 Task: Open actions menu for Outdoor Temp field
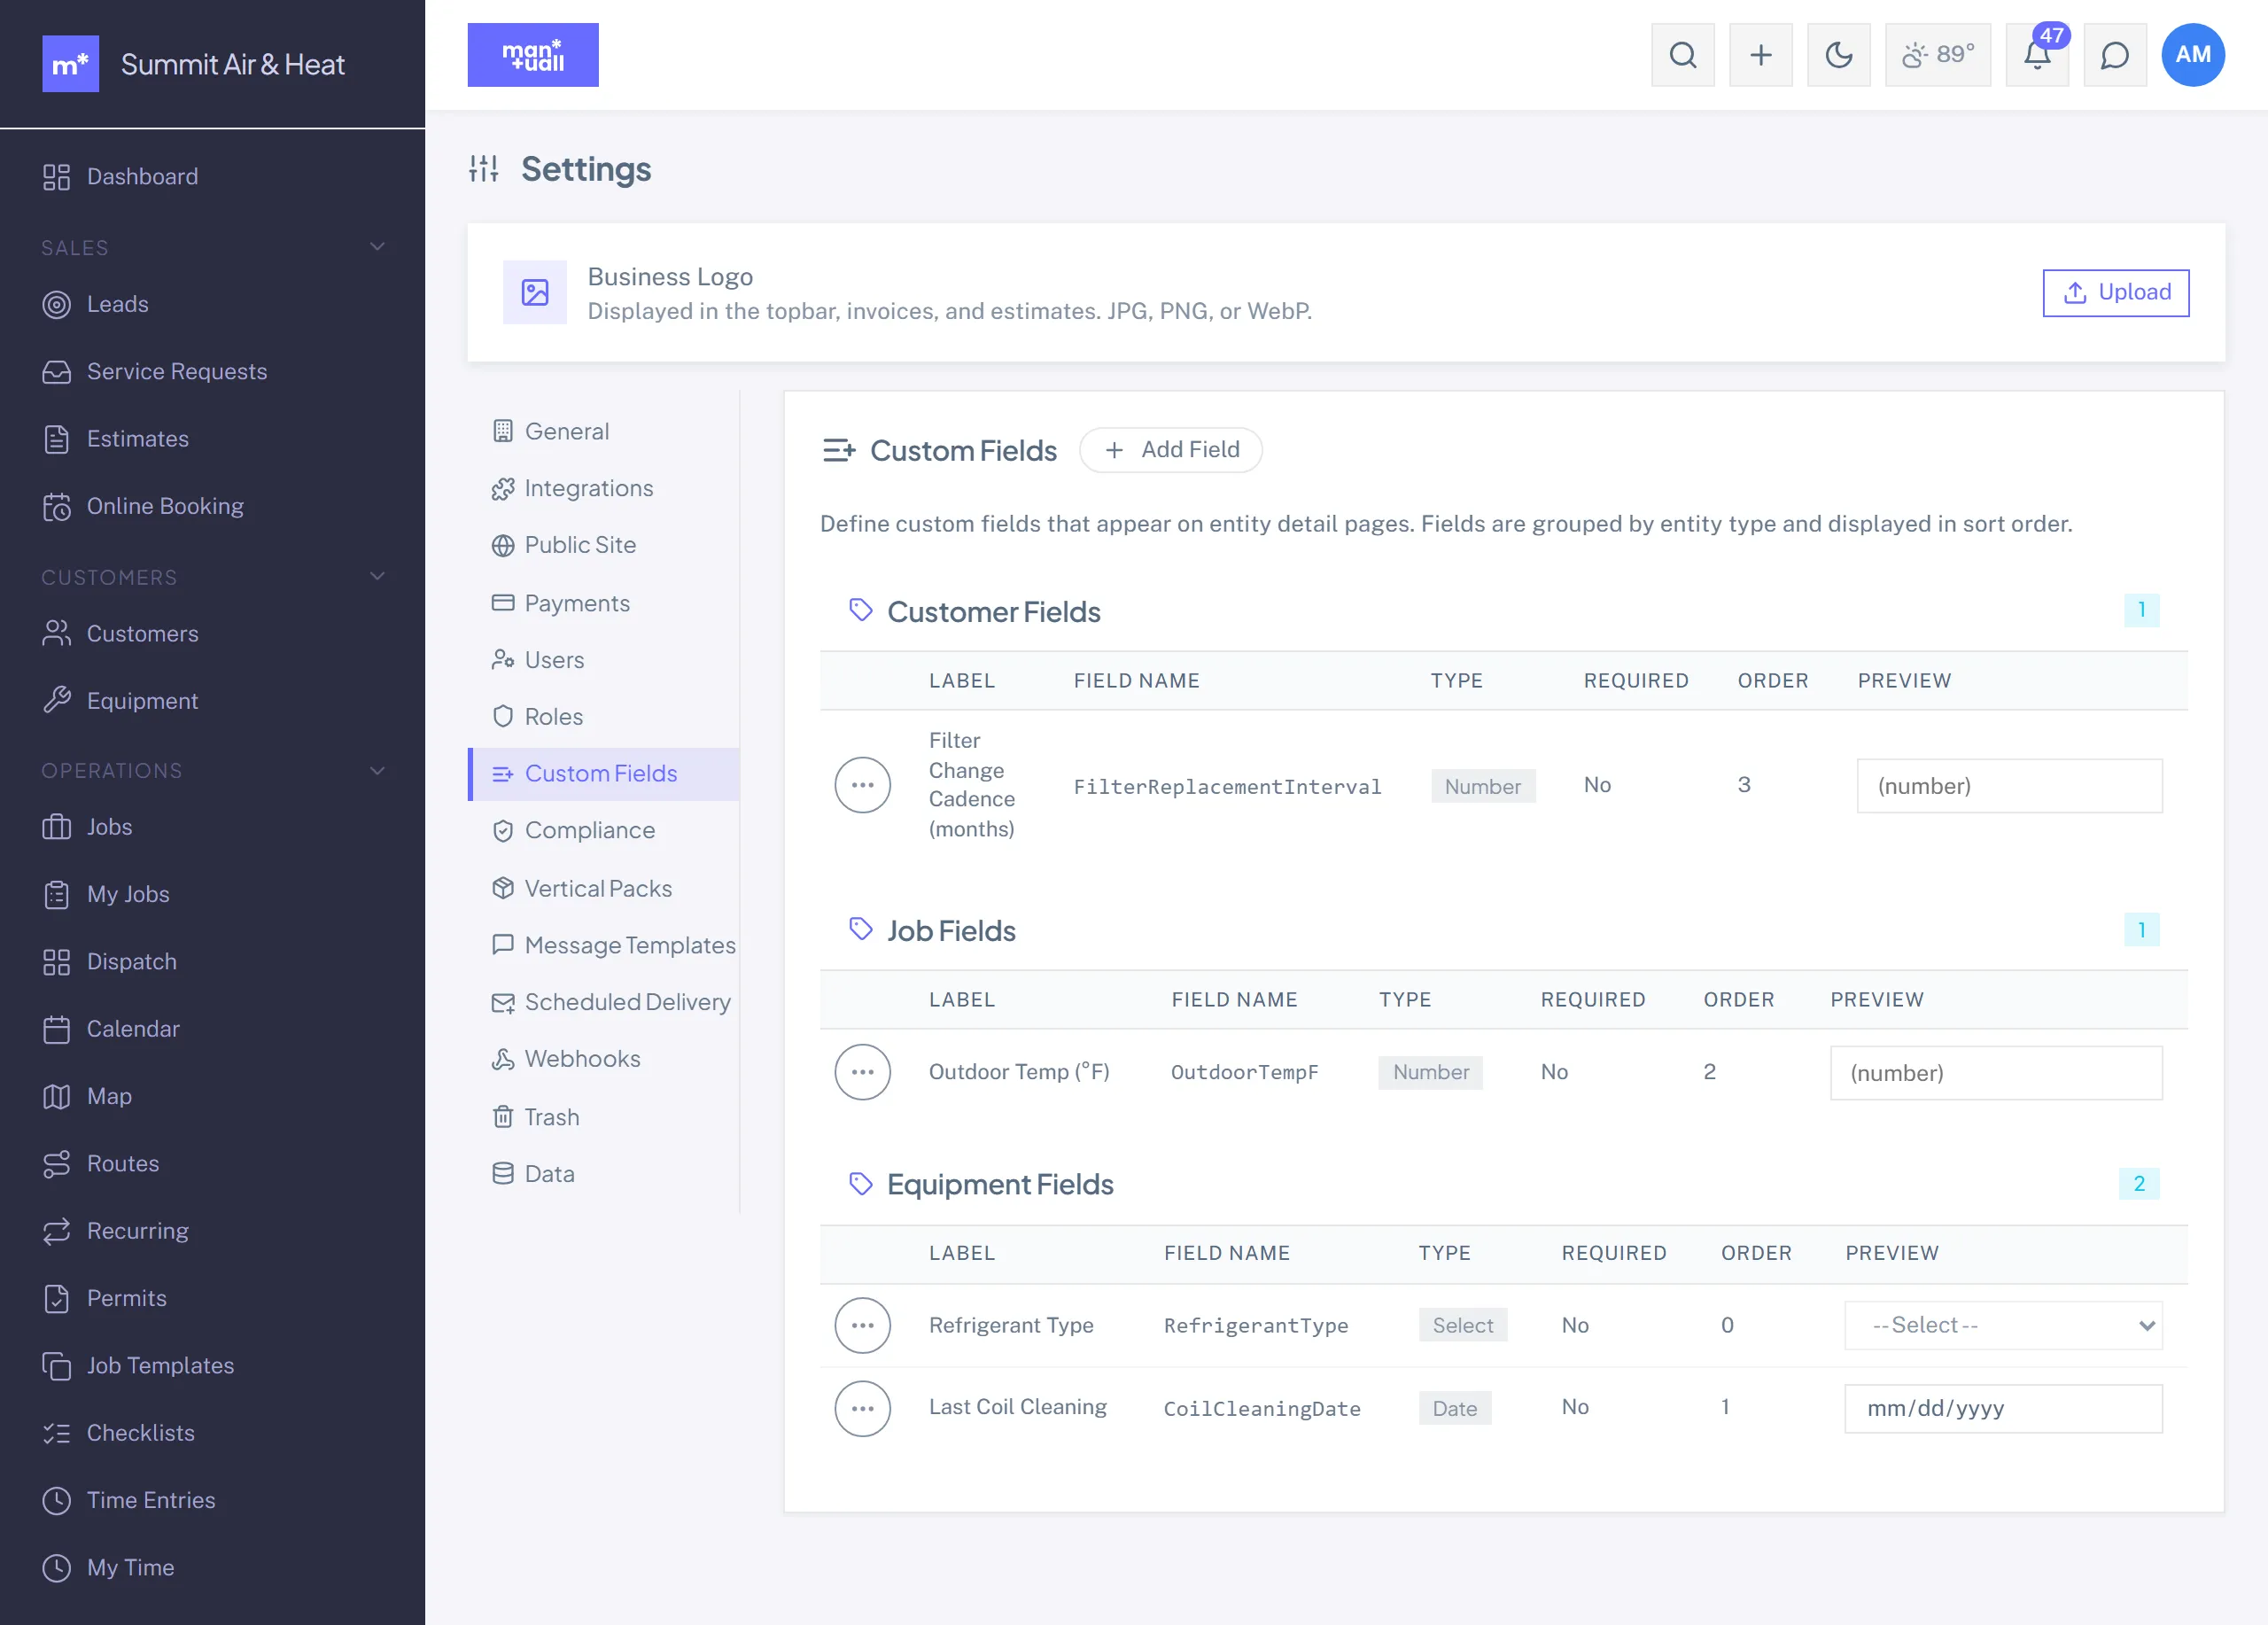point(862,1073)
